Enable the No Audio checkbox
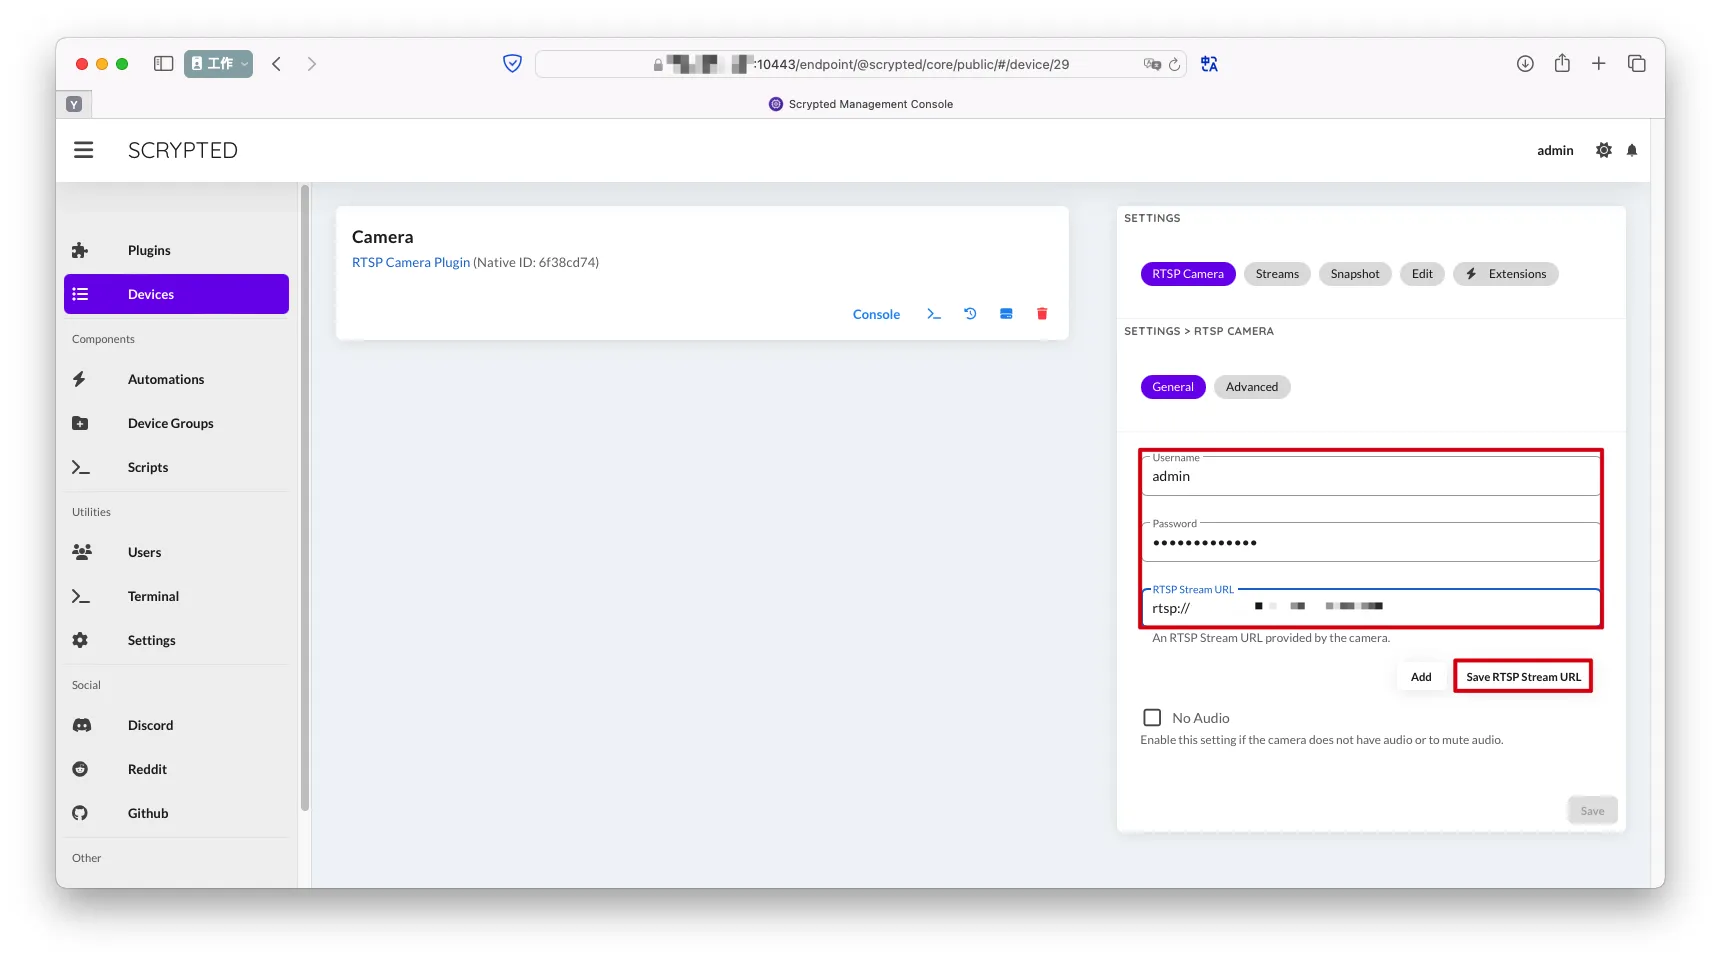The image size is (1721, 962). point(1152,718)
